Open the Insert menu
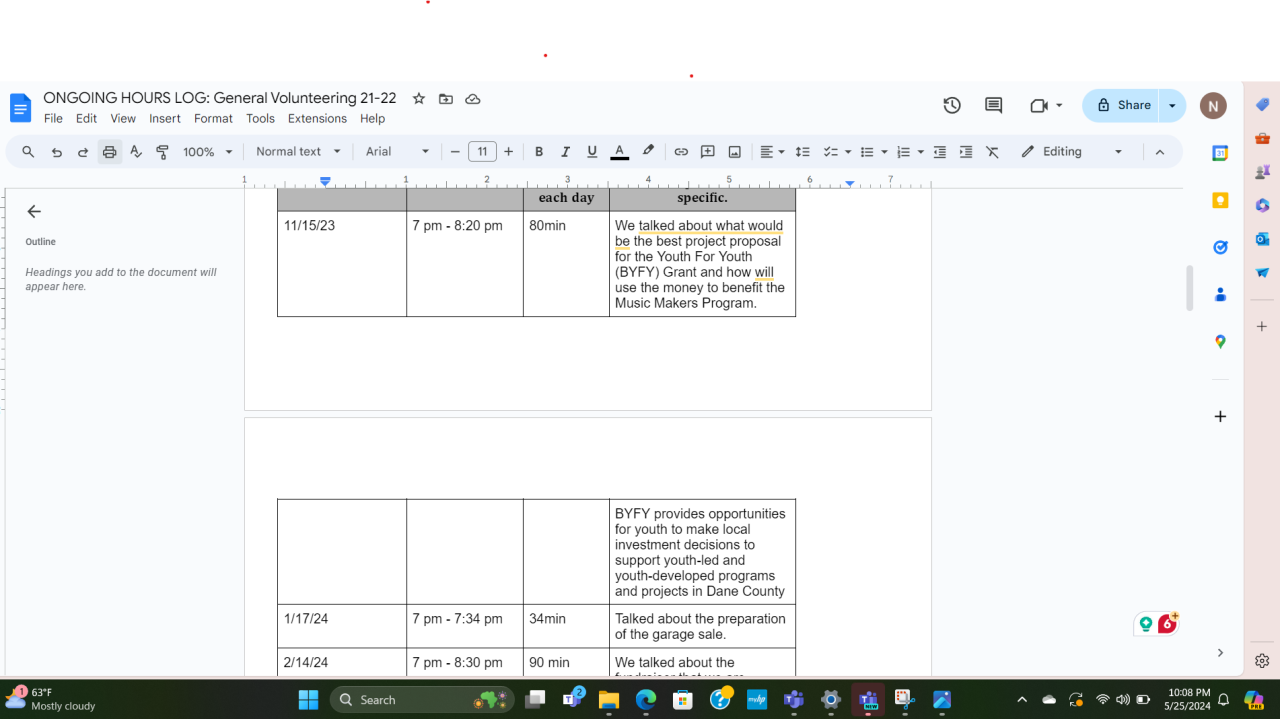Screen dimensions: 1280x719 tap(165, 118)
